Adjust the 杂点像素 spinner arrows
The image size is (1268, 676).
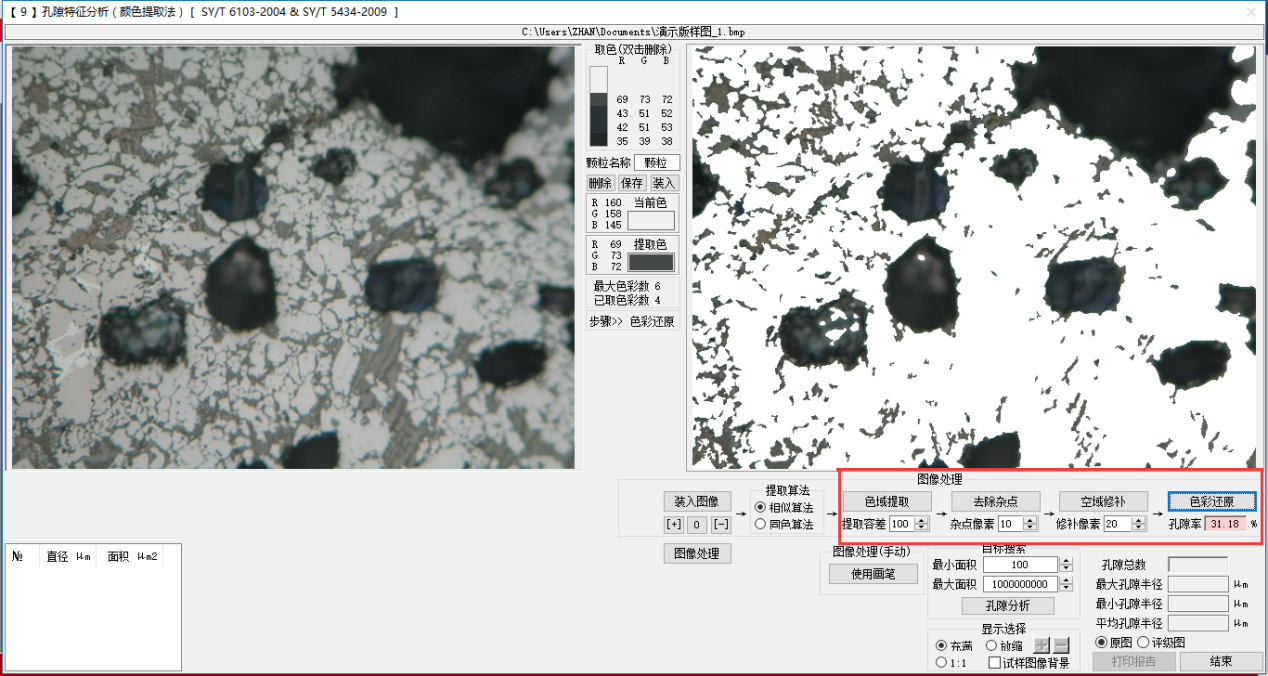click(x=1031, y=524)
